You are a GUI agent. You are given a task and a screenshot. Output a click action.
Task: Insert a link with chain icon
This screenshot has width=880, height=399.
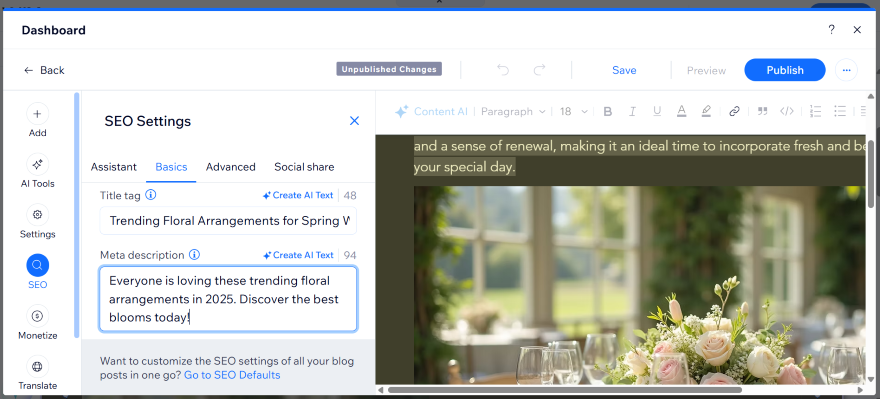pyautogui.click(x=734, y=112)
